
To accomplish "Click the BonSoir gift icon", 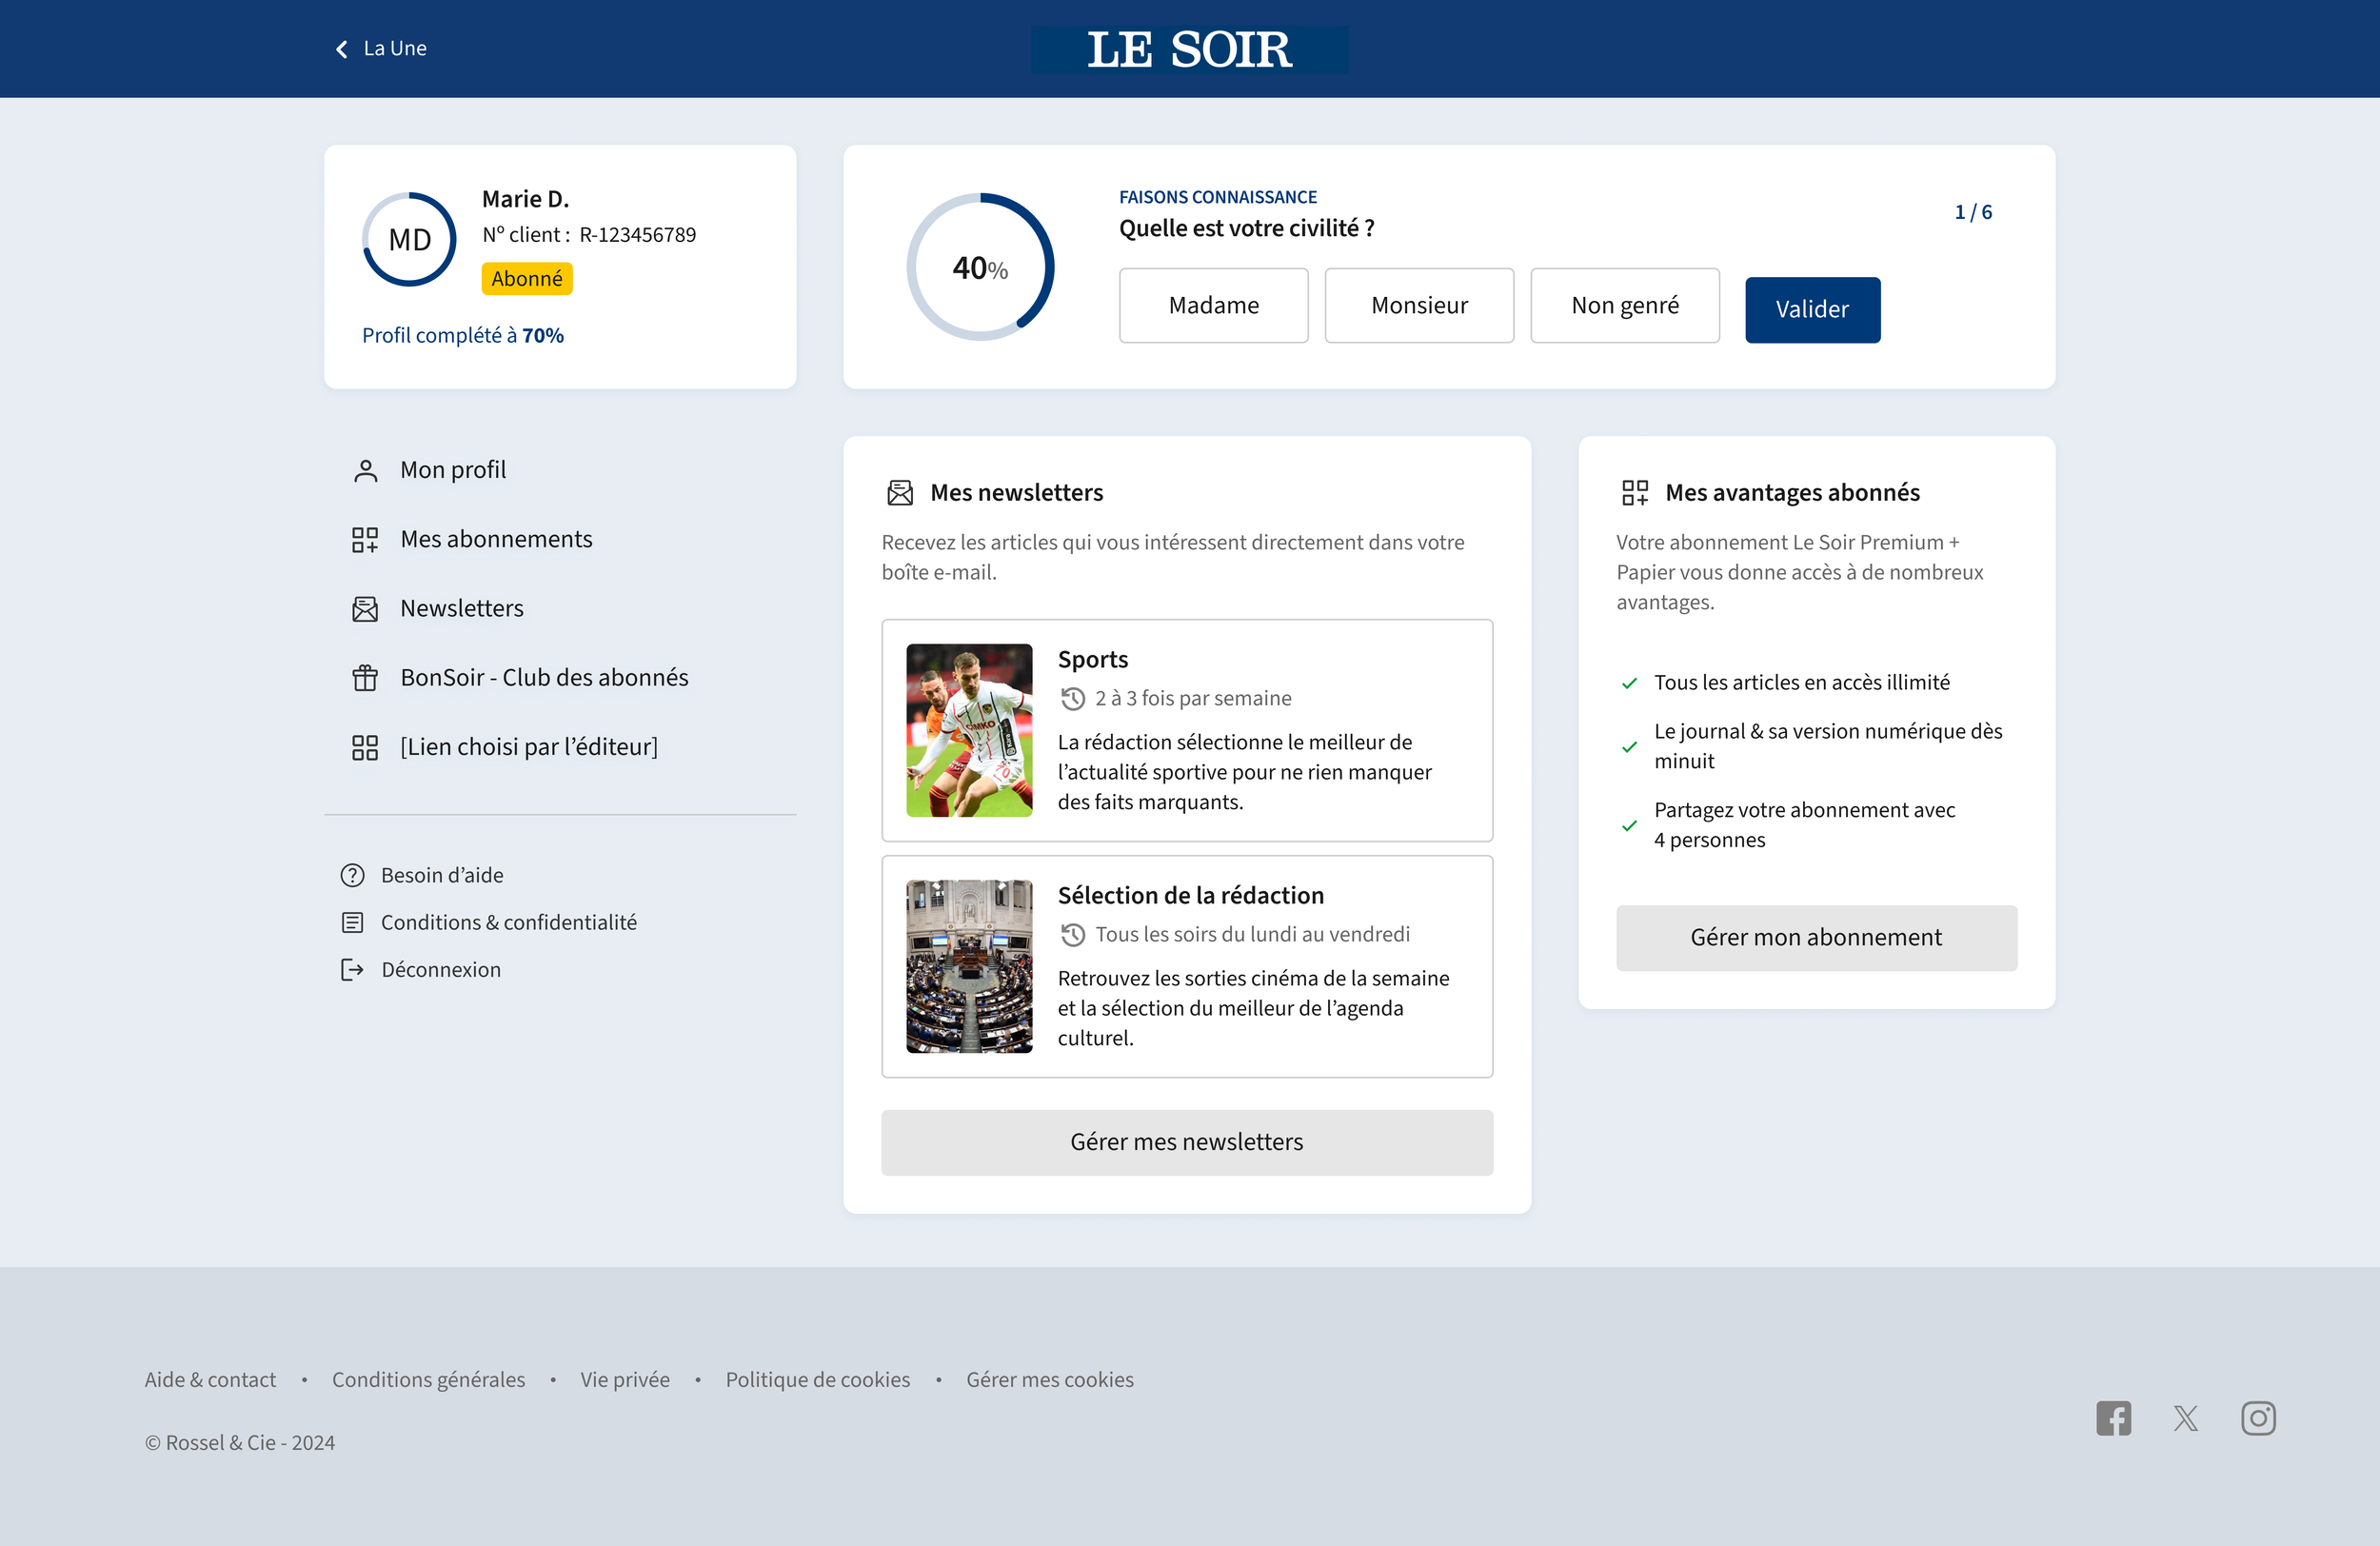I will tap(365, 678).
